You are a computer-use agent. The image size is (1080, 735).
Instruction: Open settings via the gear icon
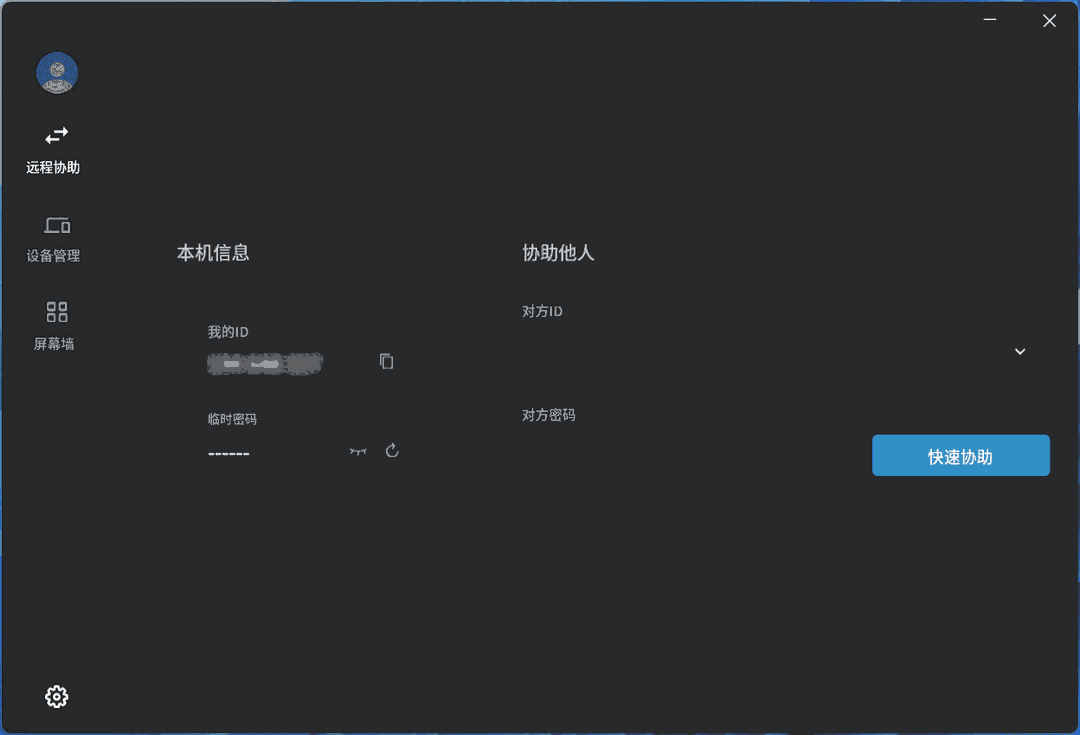tap(56, 696)
